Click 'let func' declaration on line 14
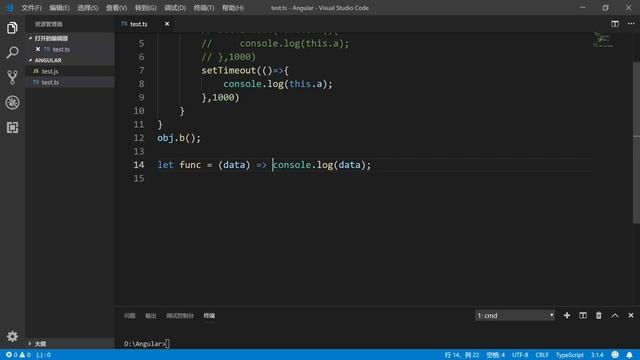 point(179,165)
